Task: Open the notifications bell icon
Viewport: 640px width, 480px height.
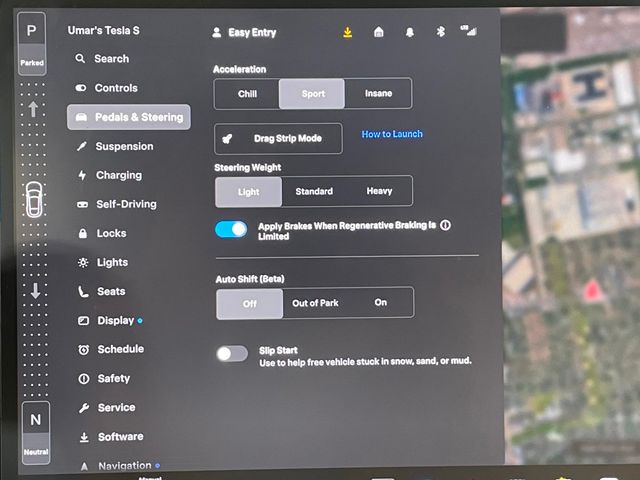Action: (410, 32)
